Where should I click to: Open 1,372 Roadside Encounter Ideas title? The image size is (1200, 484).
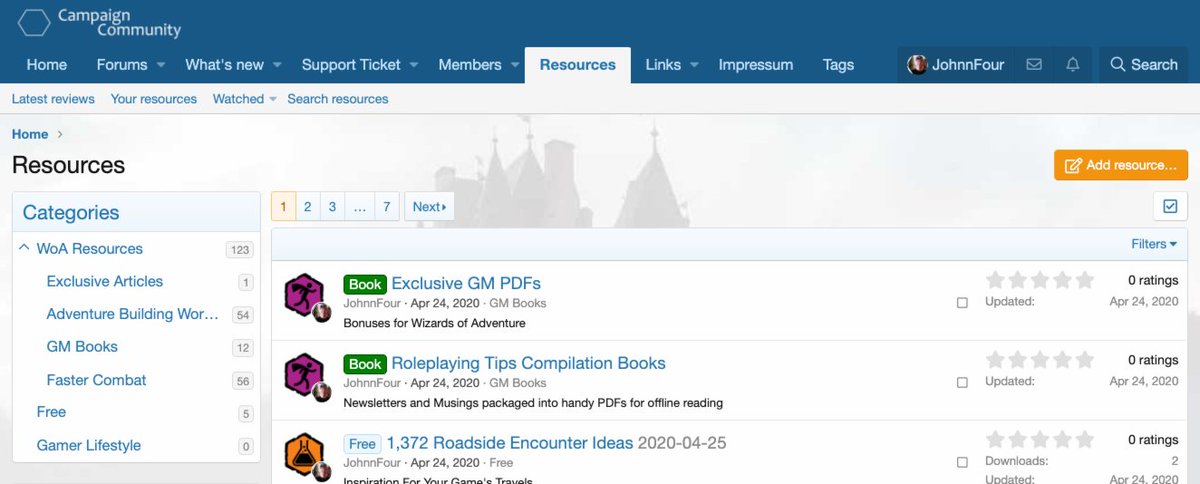[x=510, y=443]
